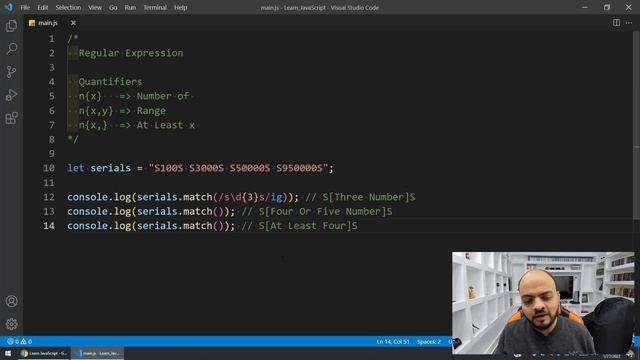Switch to the Chrome taskbar window

coord(44,353)
